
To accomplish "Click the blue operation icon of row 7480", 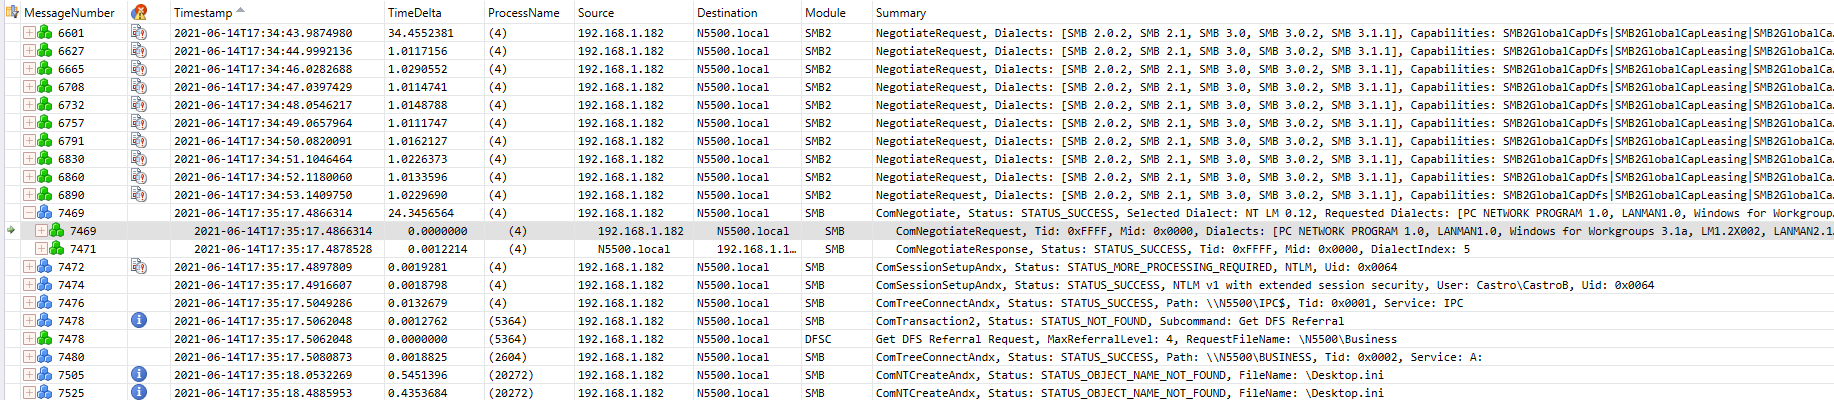I will 44,357.
